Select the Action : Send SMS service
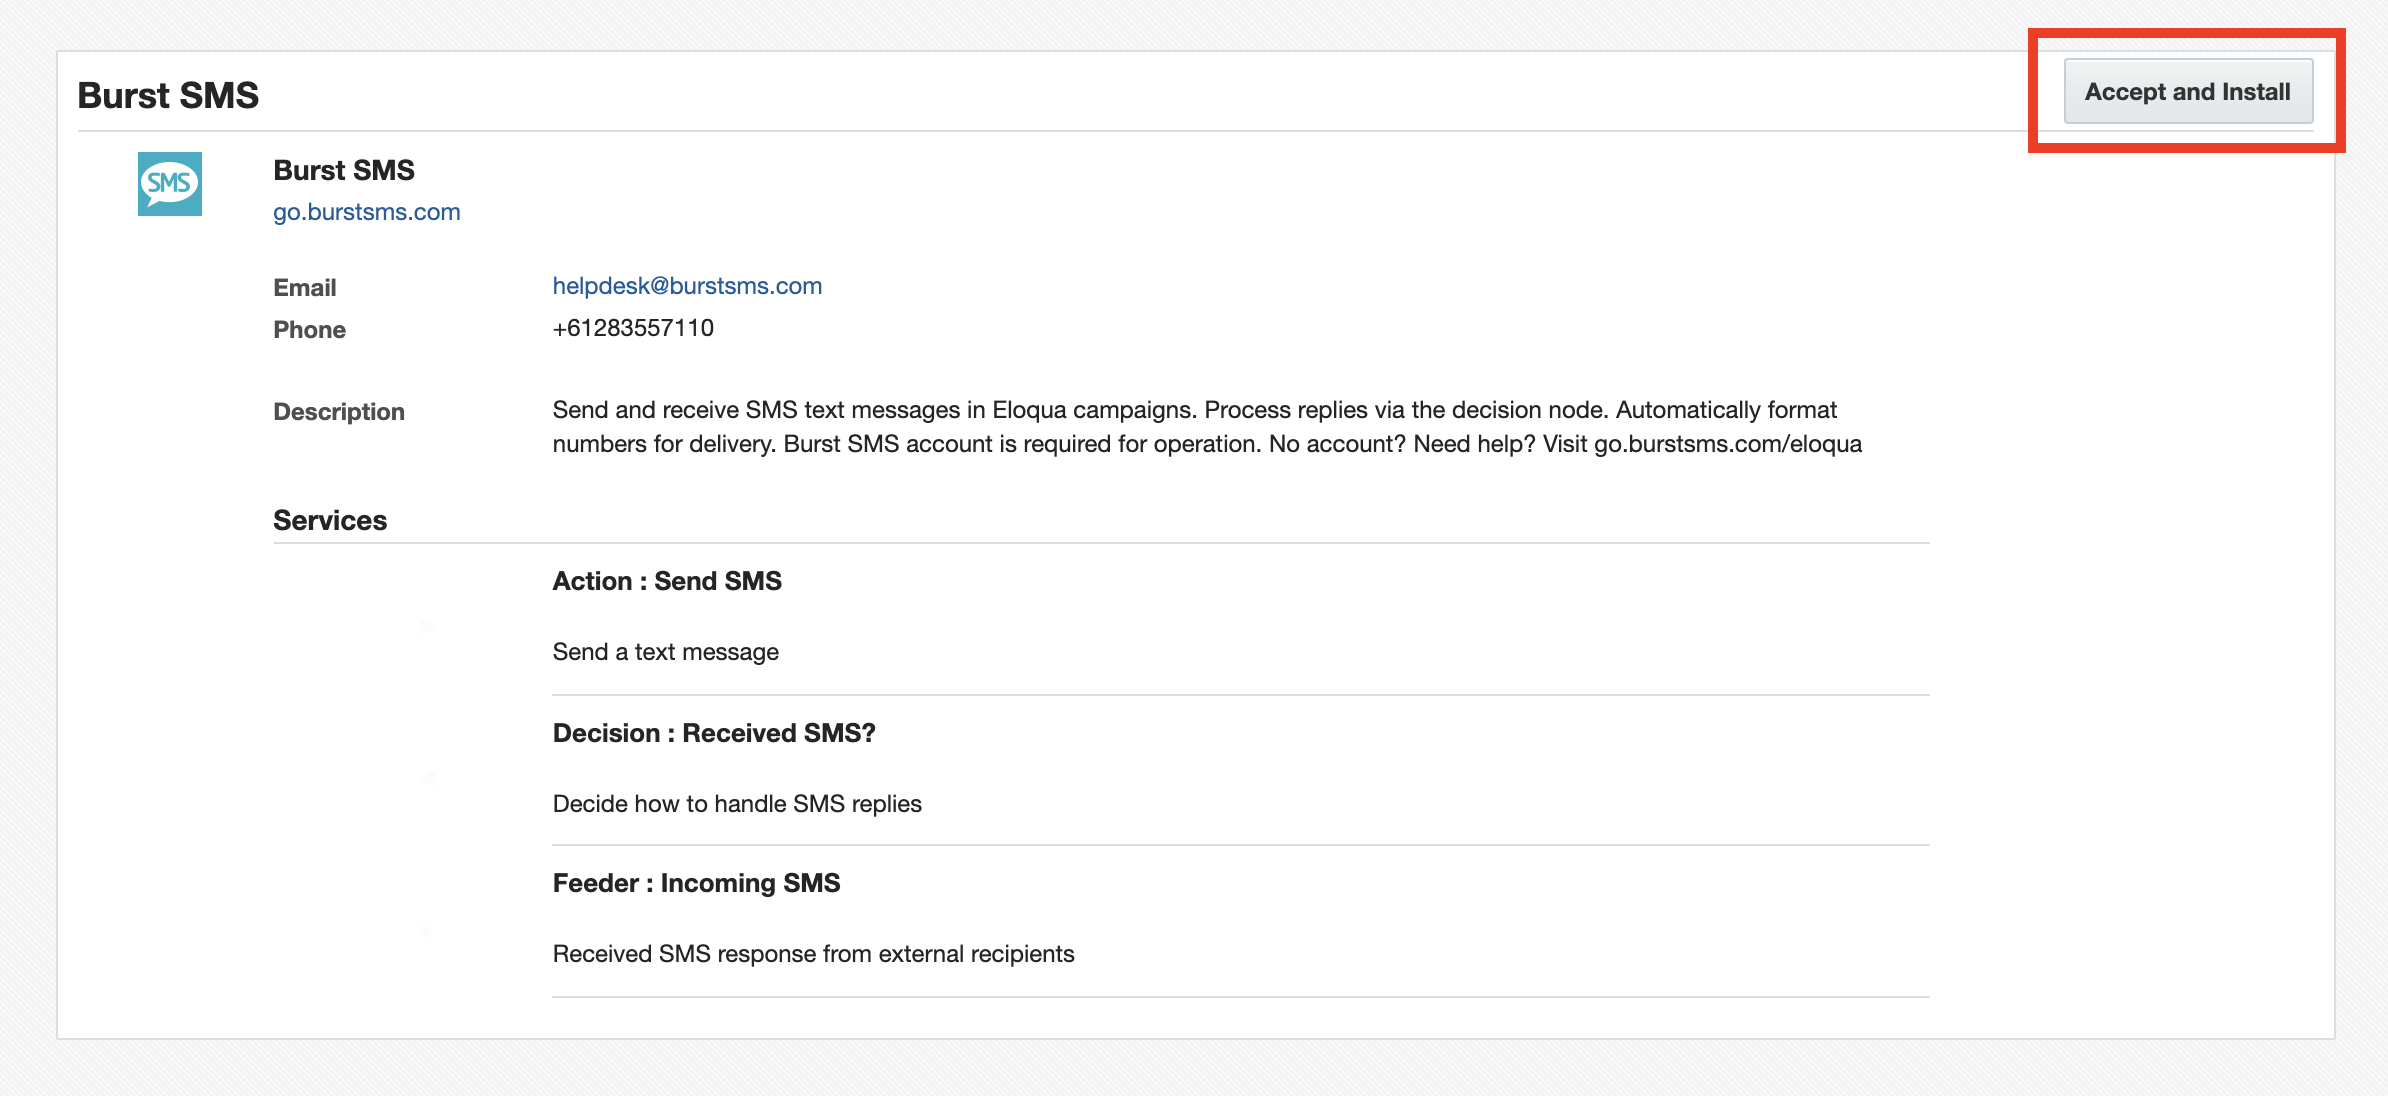This screenshot has height=1096, width=2388. (x=667, y=581)
